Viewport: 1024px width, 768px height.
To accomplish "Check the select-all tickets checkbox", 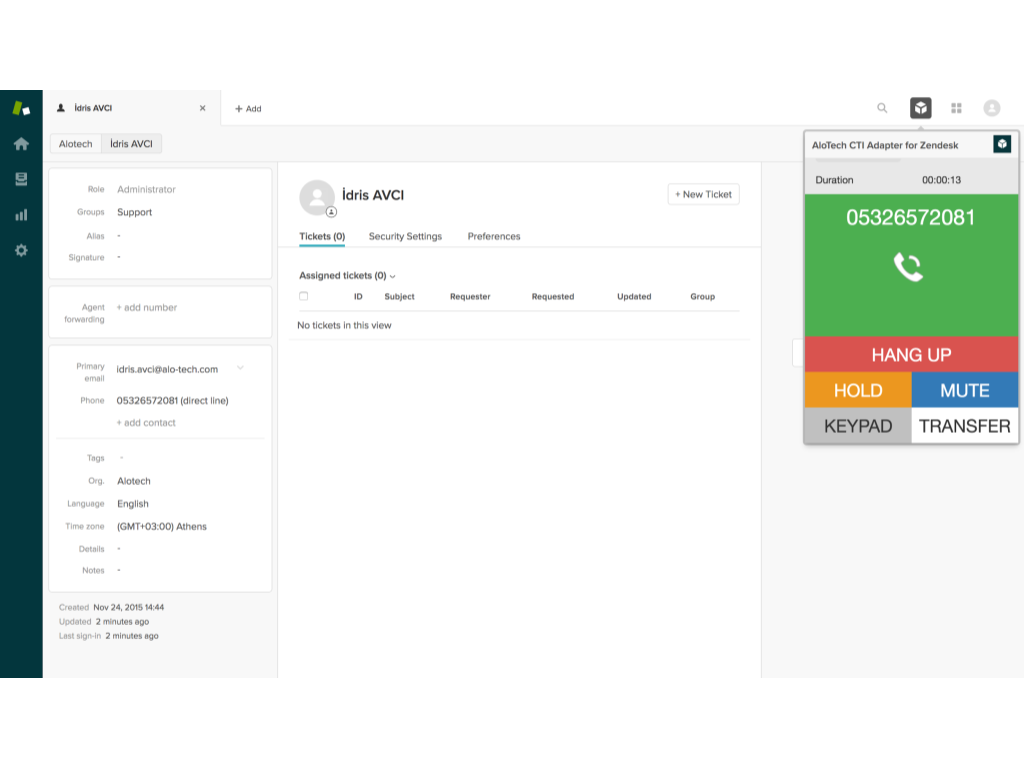I will 304,296.
